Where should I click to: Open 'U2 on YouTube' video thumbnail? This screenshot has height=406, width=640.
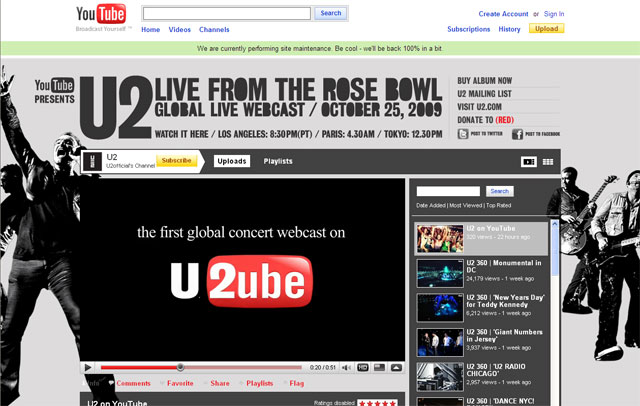tap(440, 239)
